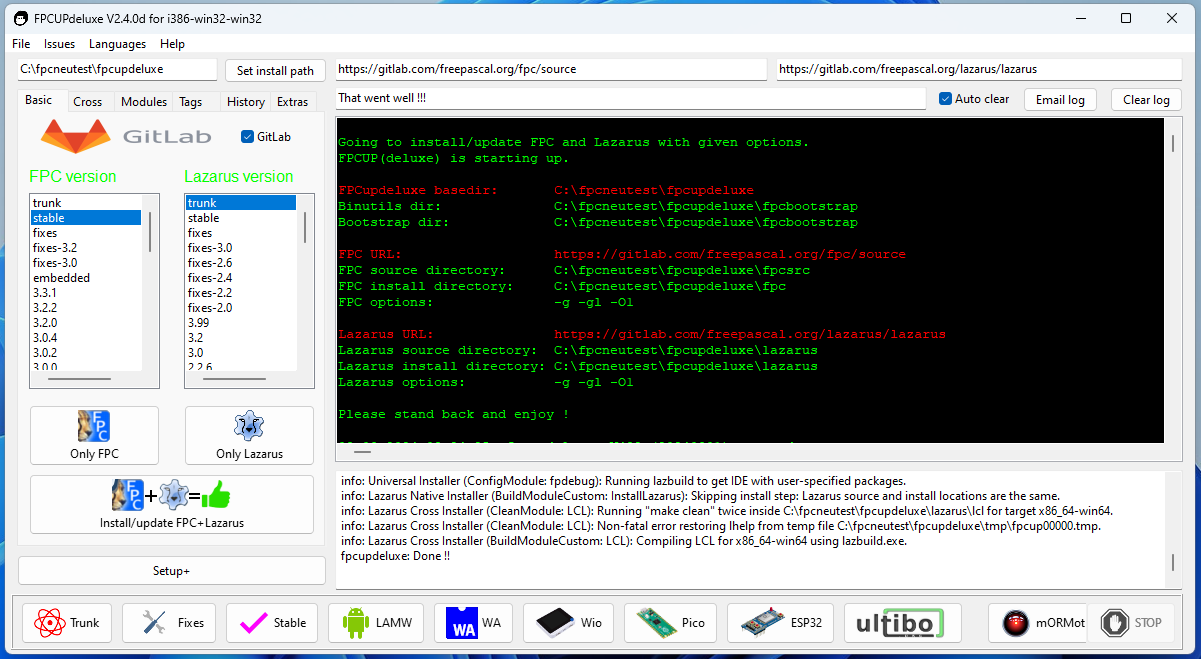Click the ESP32 board icon button
The height and width of the screenshot is (659, 1201).
click(x=780, y=622)
